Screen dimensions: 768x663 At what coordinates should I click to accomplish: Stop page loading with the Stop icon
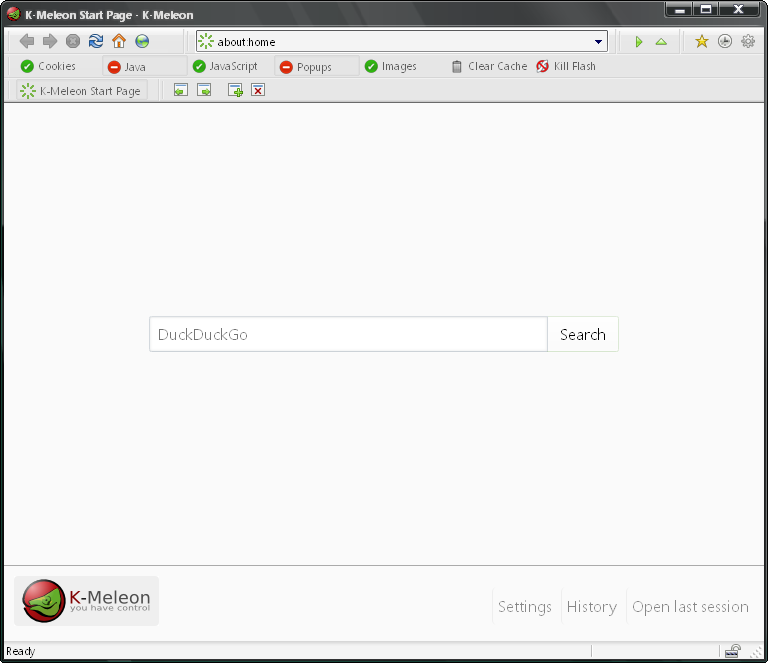73,41
